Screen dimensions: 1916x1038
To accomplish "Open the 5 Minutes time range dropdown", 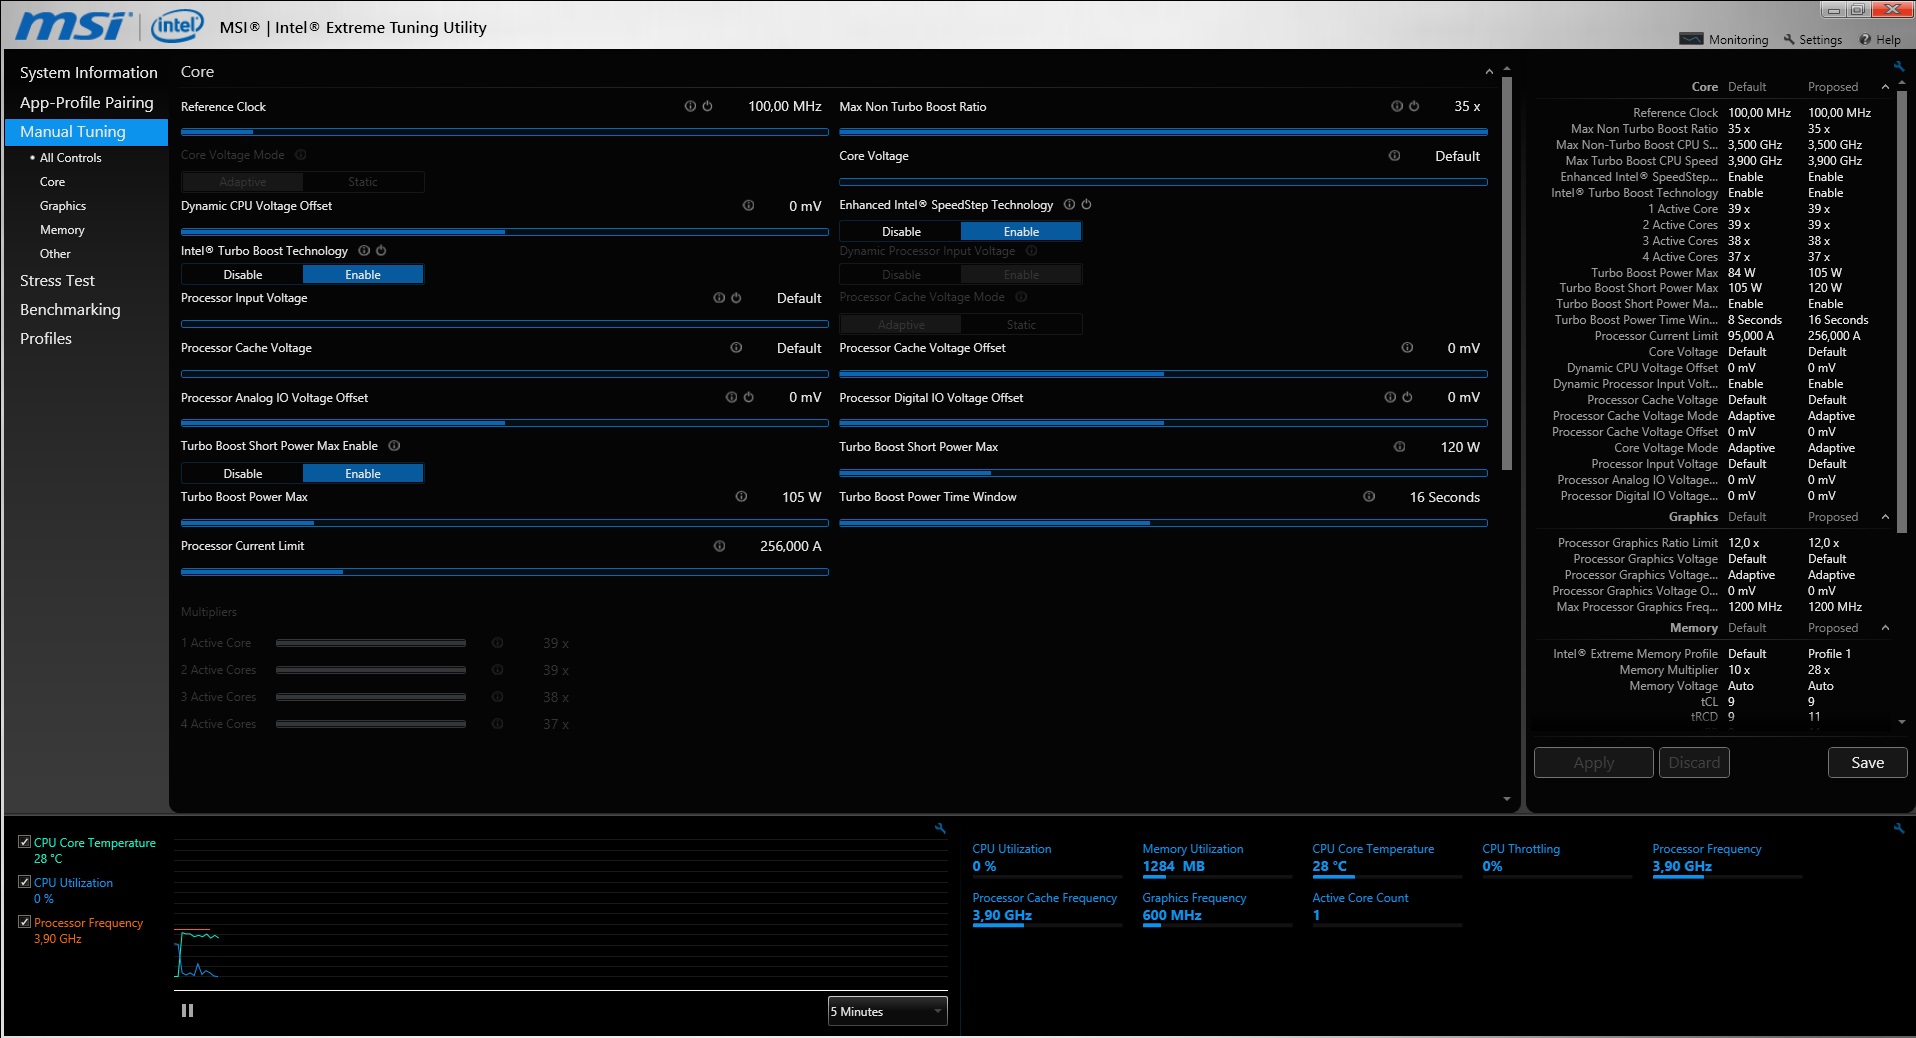I will click(887, 1011).
